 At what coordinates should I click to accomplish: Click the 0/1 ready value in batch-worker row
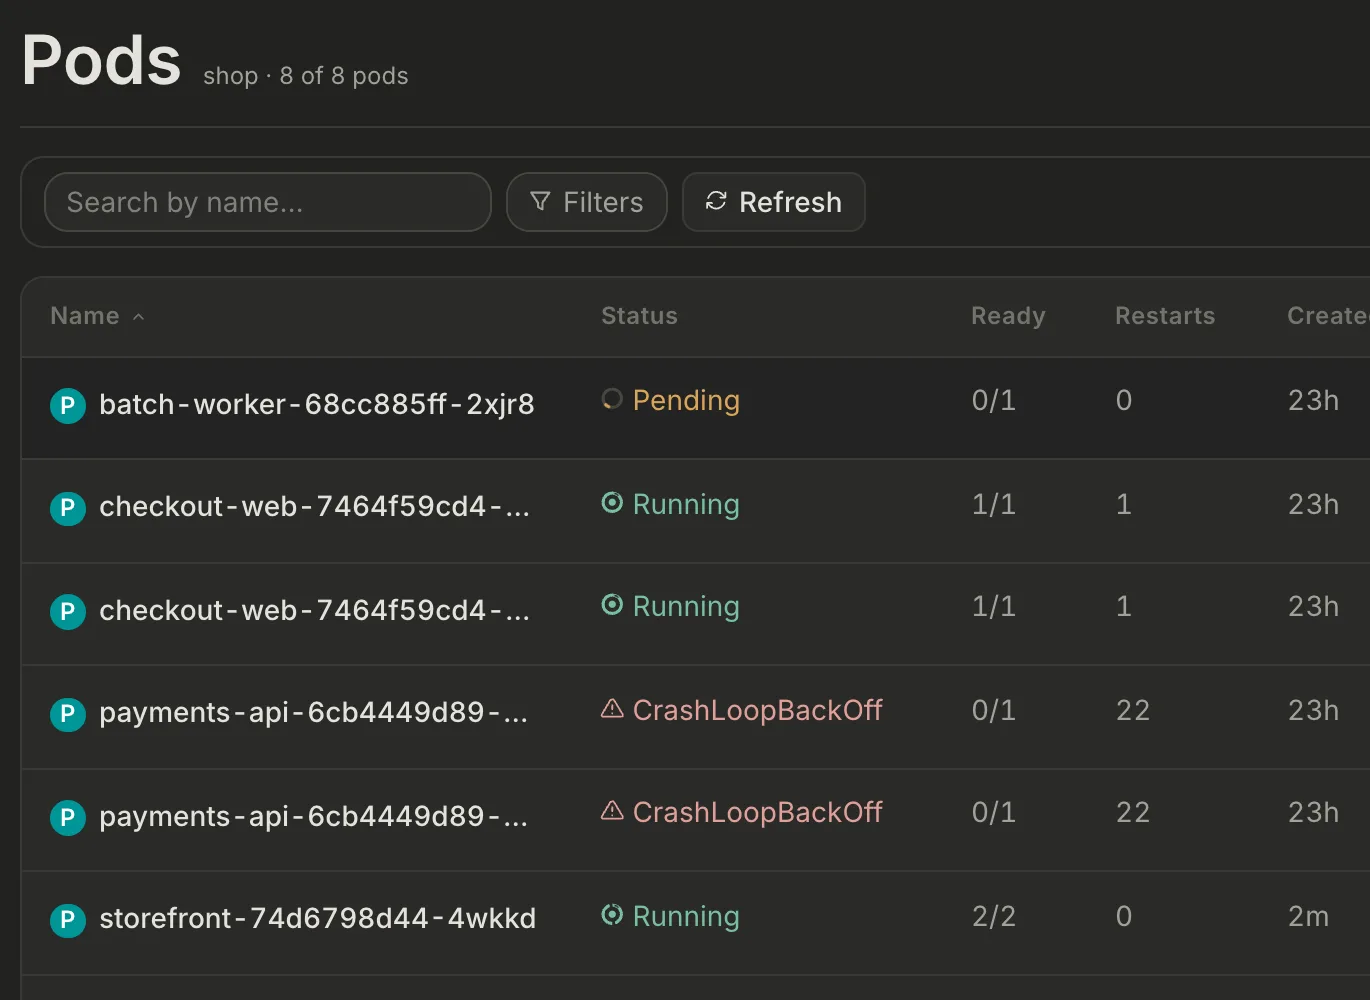(x=994, y=400)
